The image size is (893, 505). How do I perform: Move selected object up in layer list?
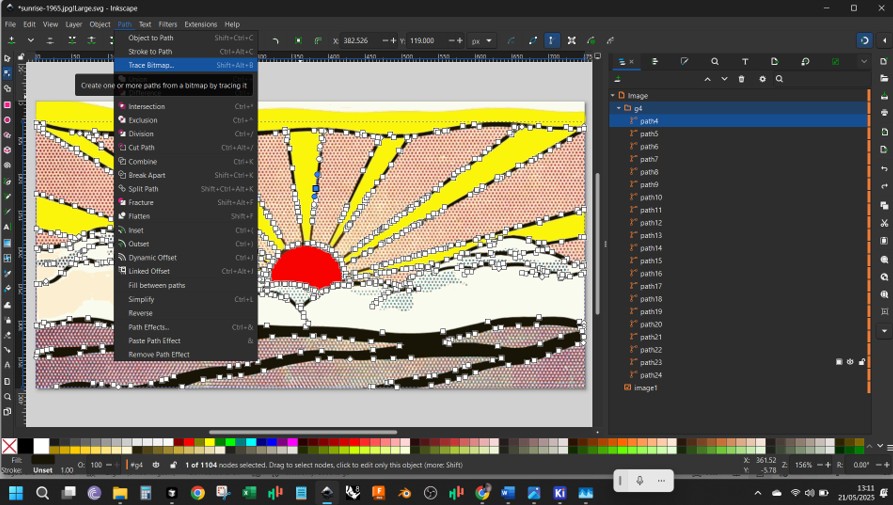(x=707, y=79)
